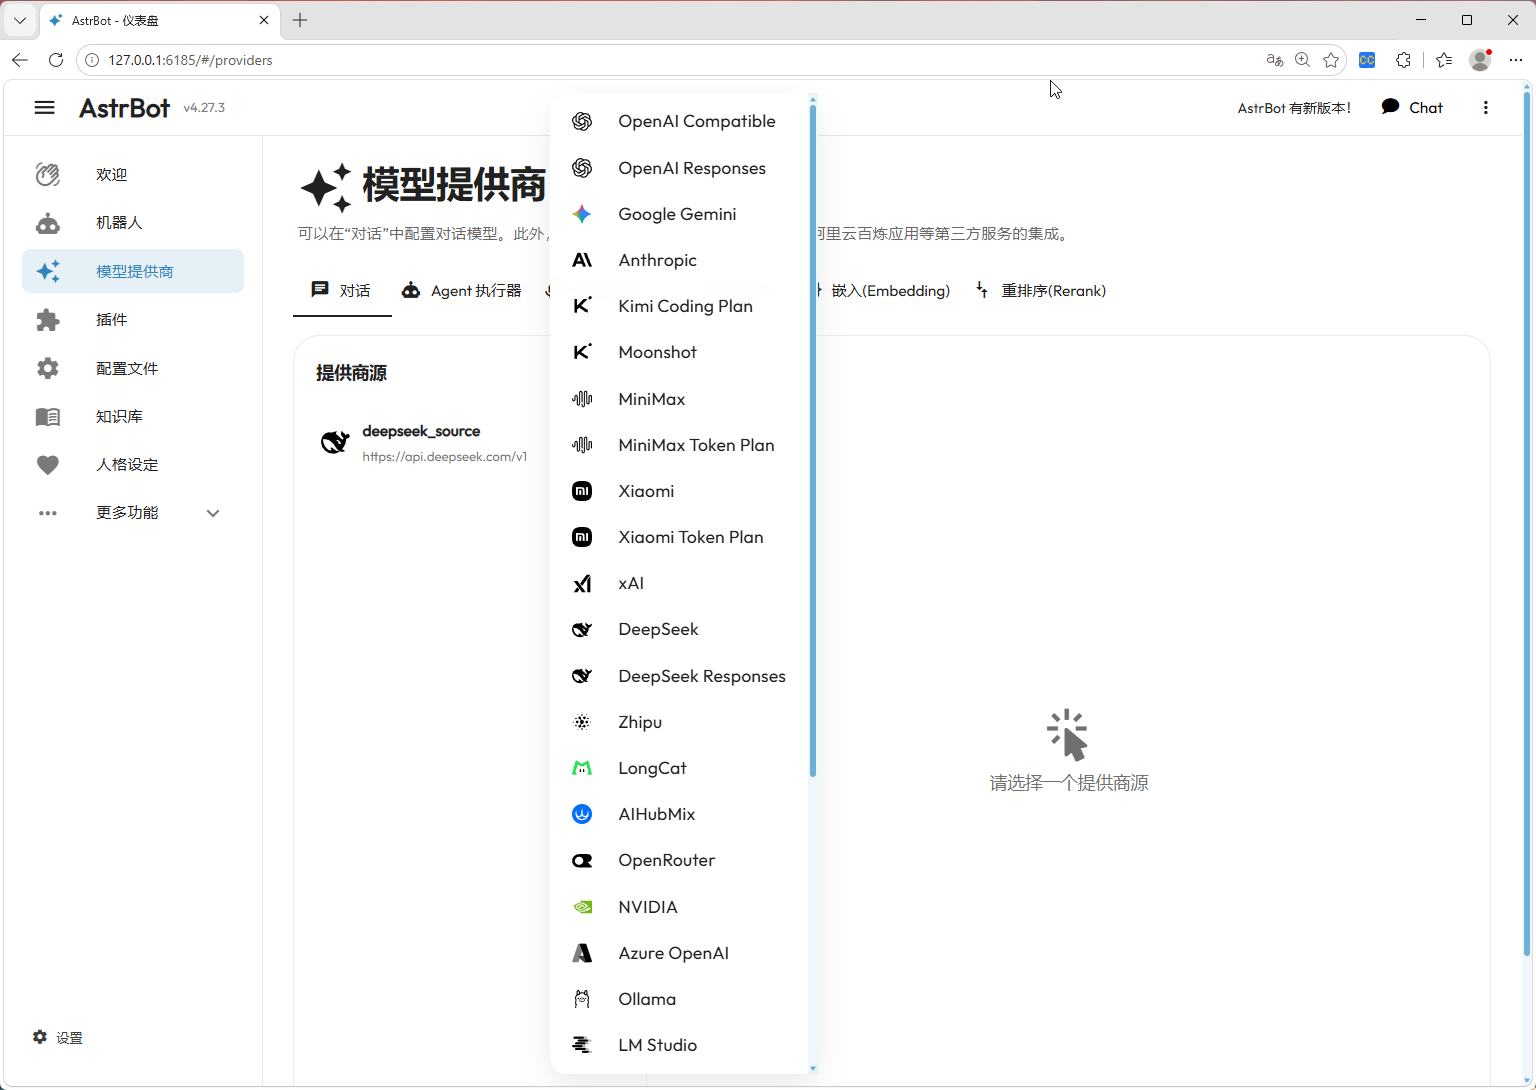The height and width of the screenshot is (1090, 1536).
Task: Click the green LongCat icon
Action: point(582,768)
